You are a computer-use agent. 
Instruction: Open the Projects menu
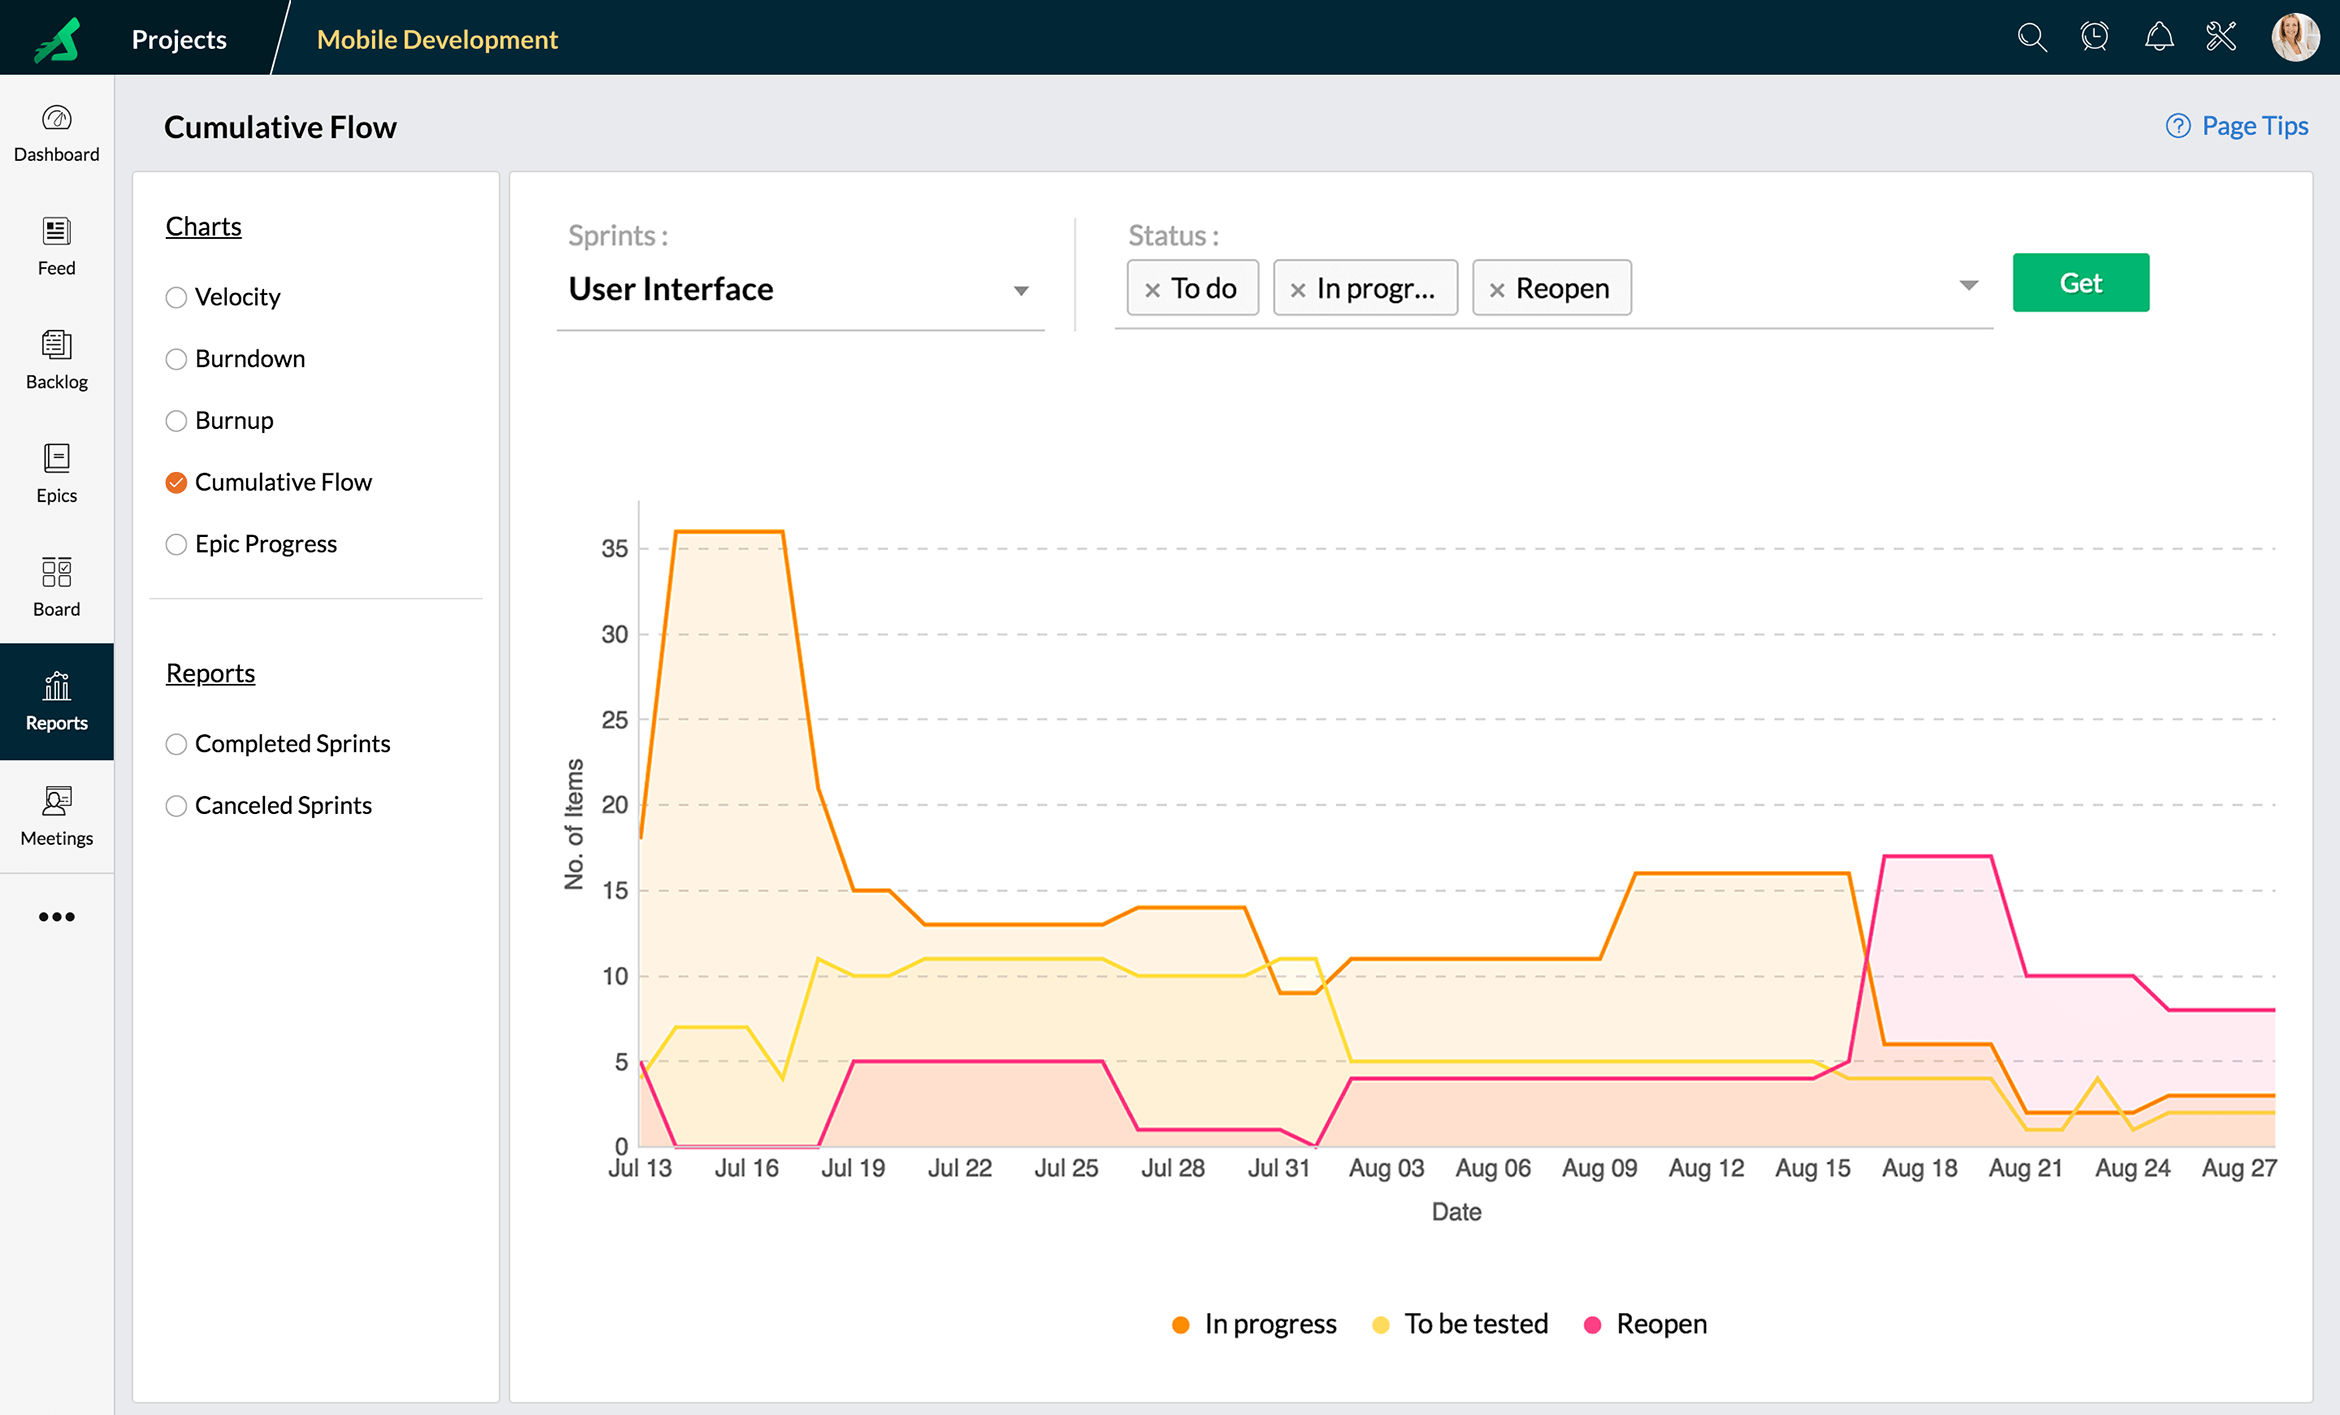(177, 39)
